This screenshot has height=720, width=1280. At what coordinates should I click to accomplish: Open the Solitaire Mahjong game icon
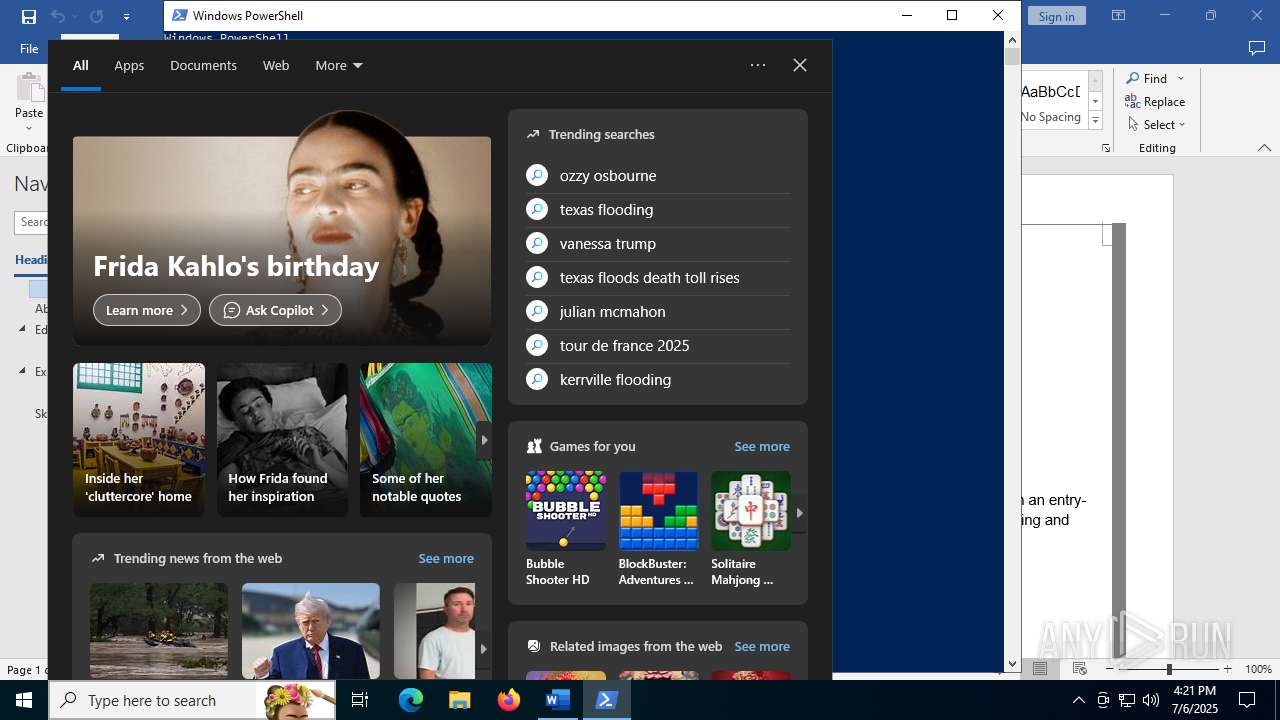[751, 511]
